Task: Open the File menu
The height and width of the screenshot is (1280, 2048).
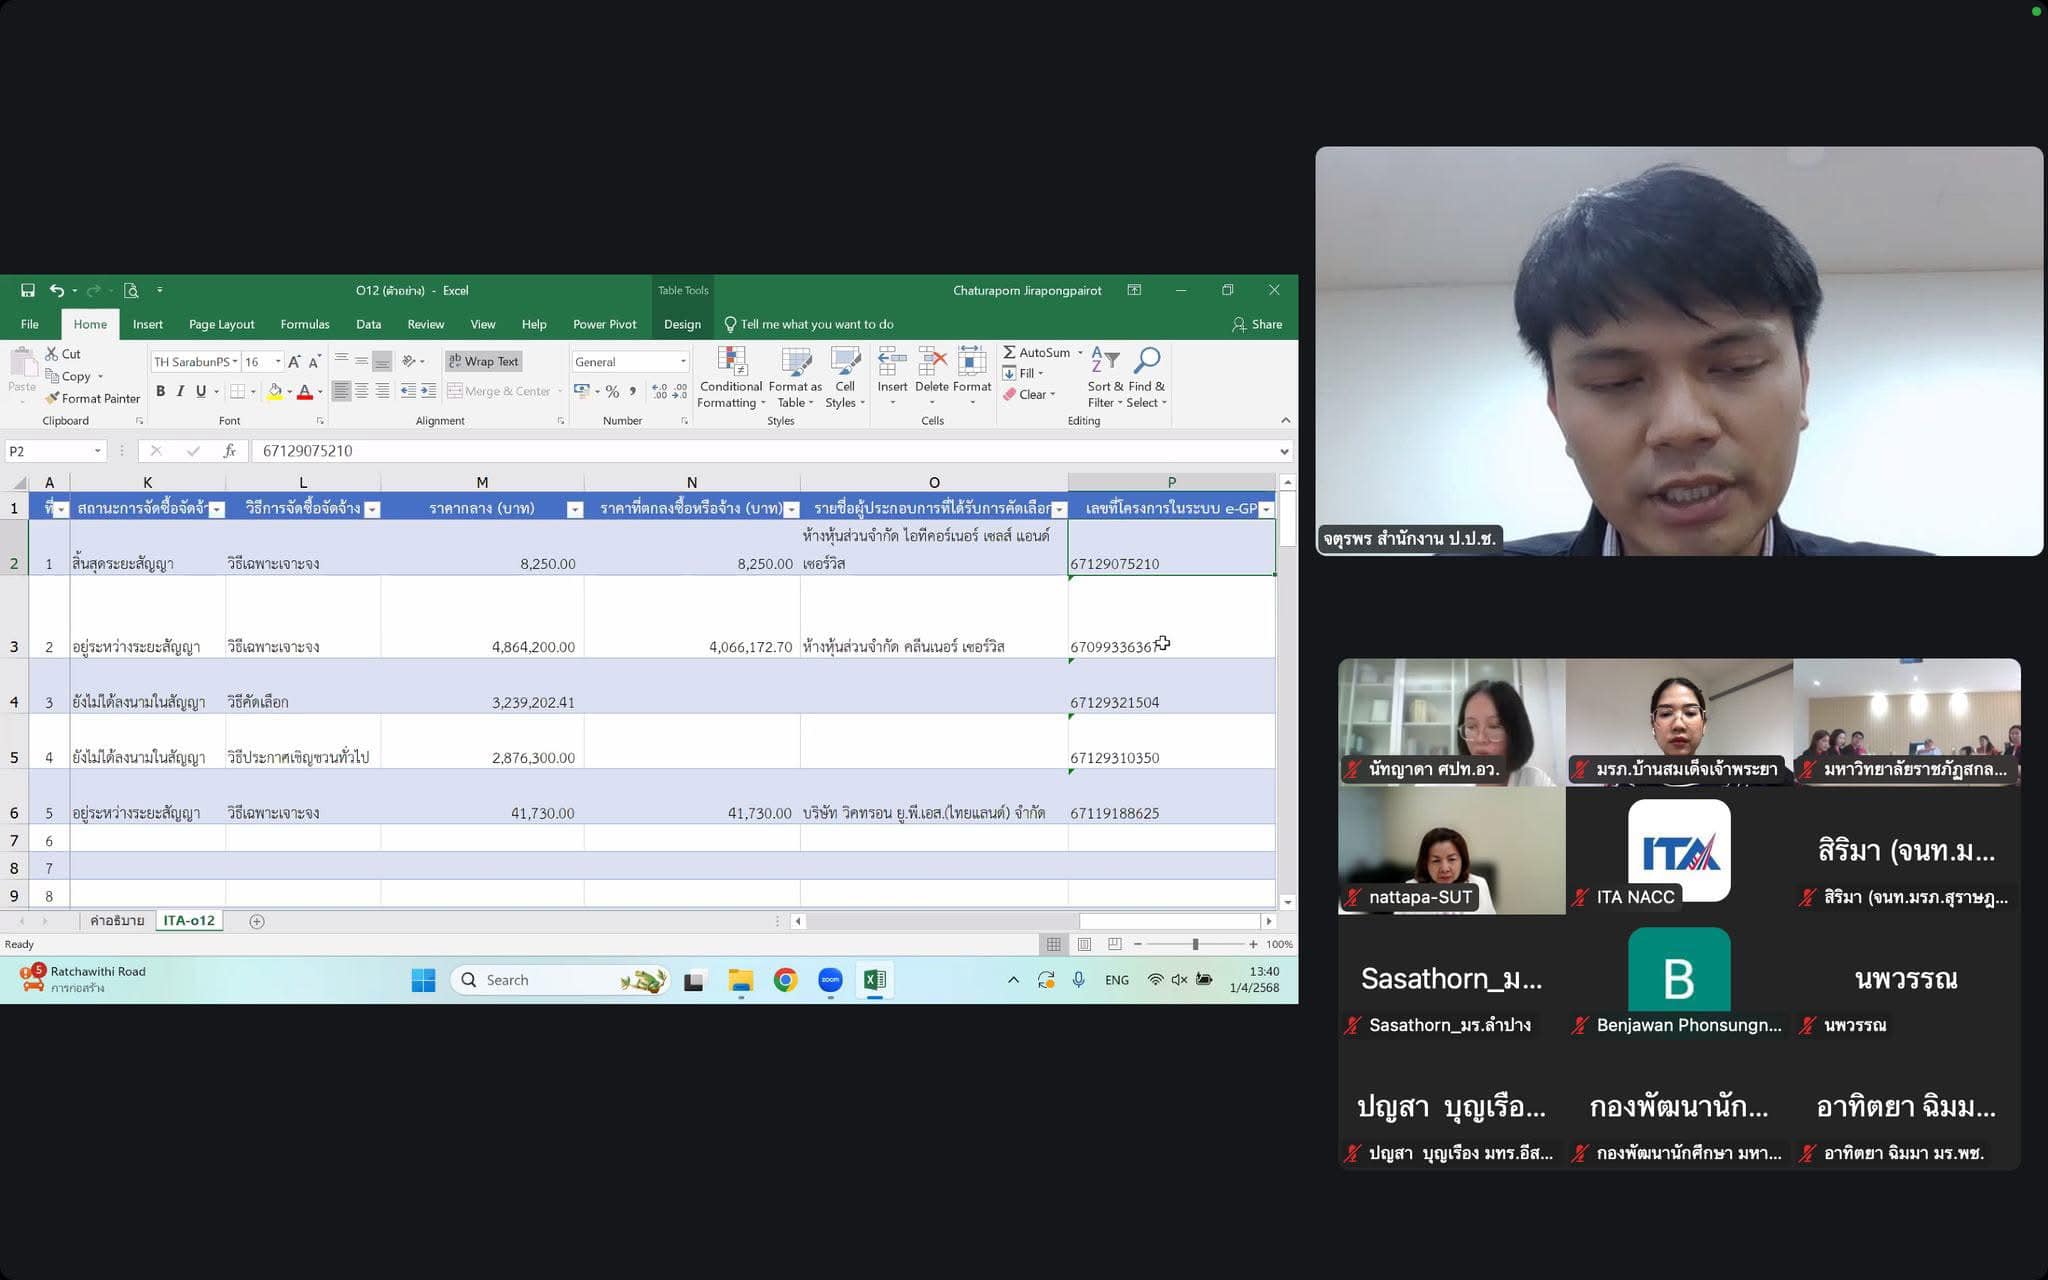Action: 30,324
